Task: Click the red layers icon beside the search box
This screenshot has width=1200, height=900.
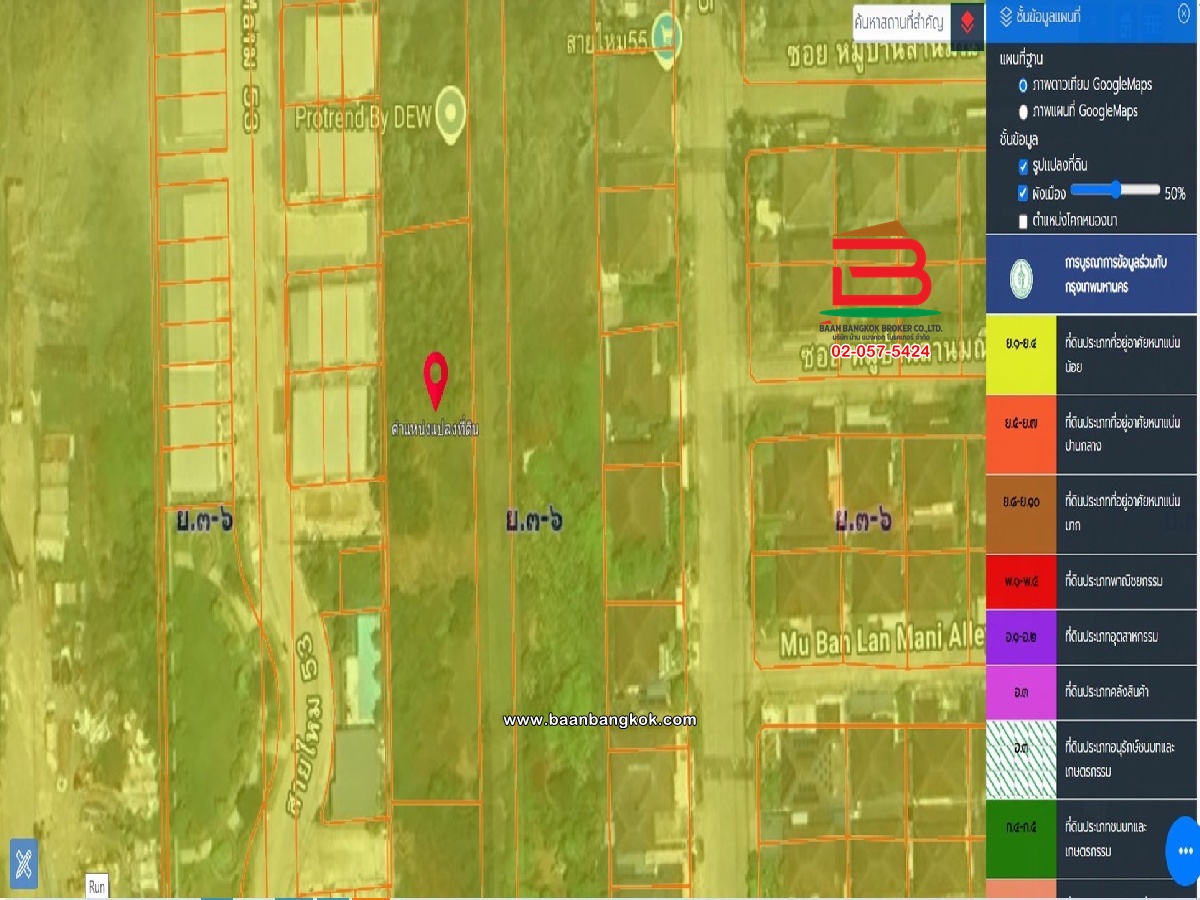Action: point(967,21)
